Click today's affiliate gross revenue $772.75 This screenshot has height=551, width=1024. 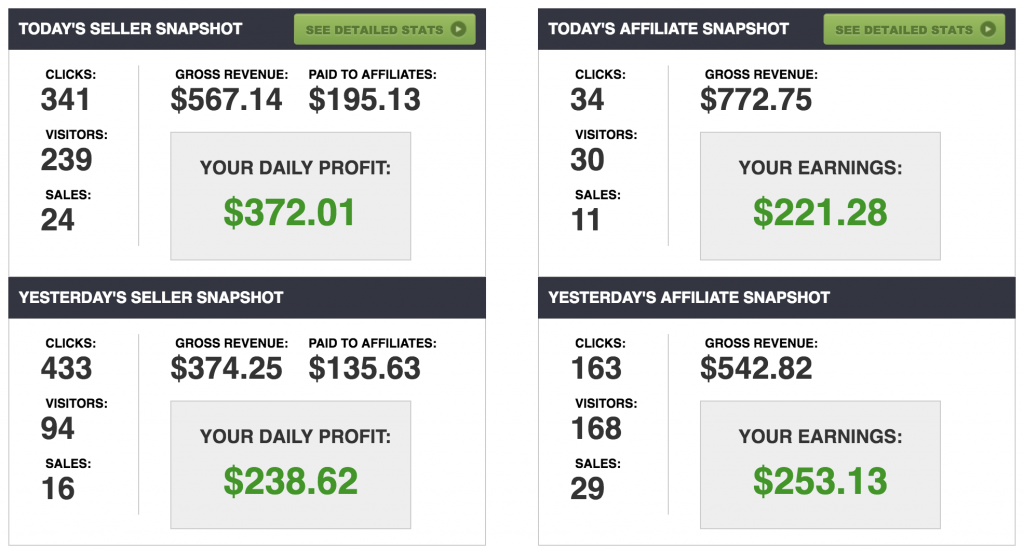pos(756,100)
